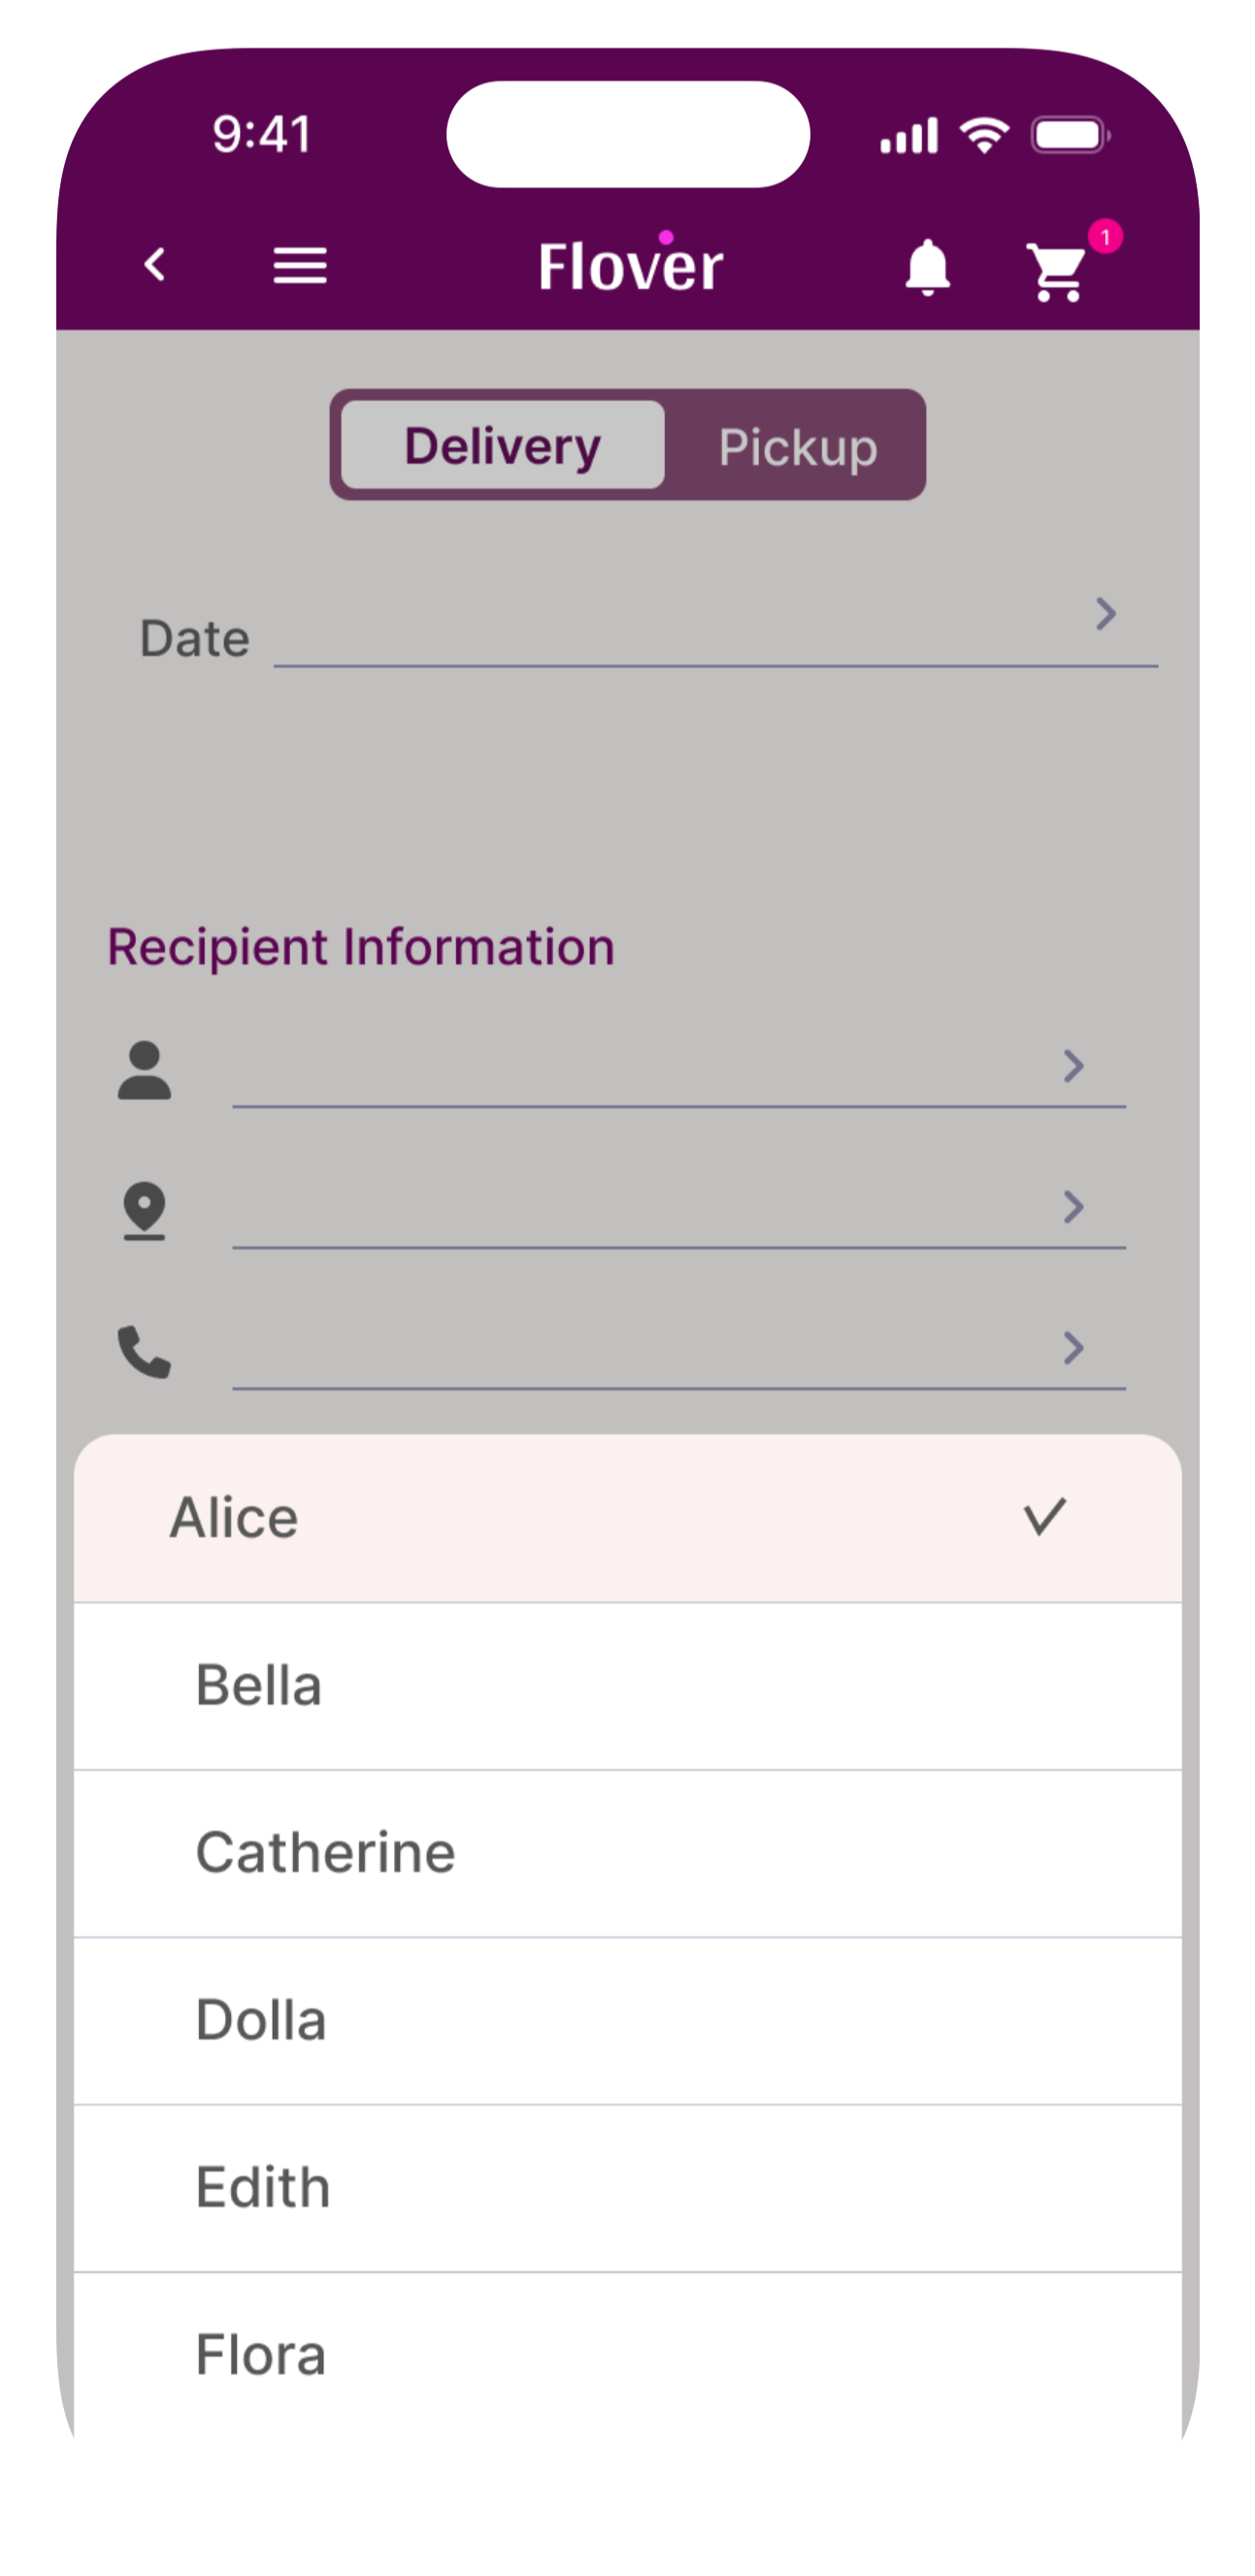Tap the Flover logo
The height and width of the screenshot is (2576, 1255).
630,265
